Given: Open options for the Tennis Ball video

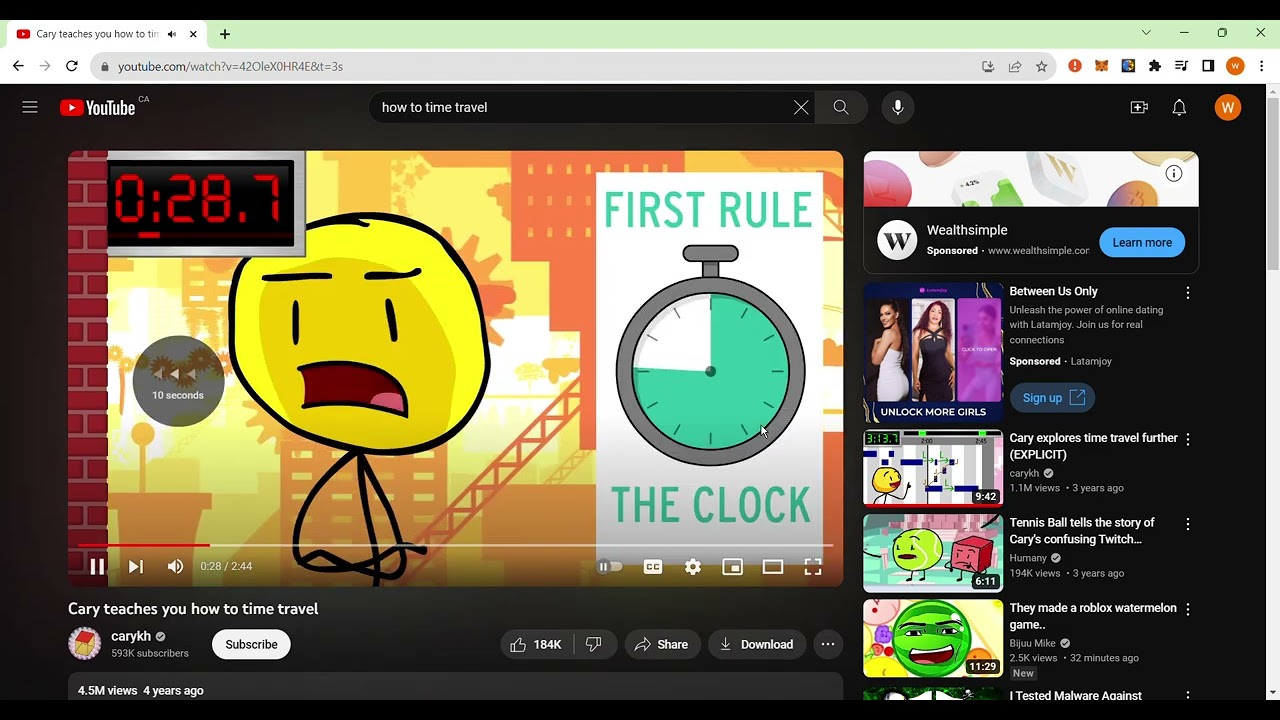Looking at the screenshot, I should coord(1188,525).
